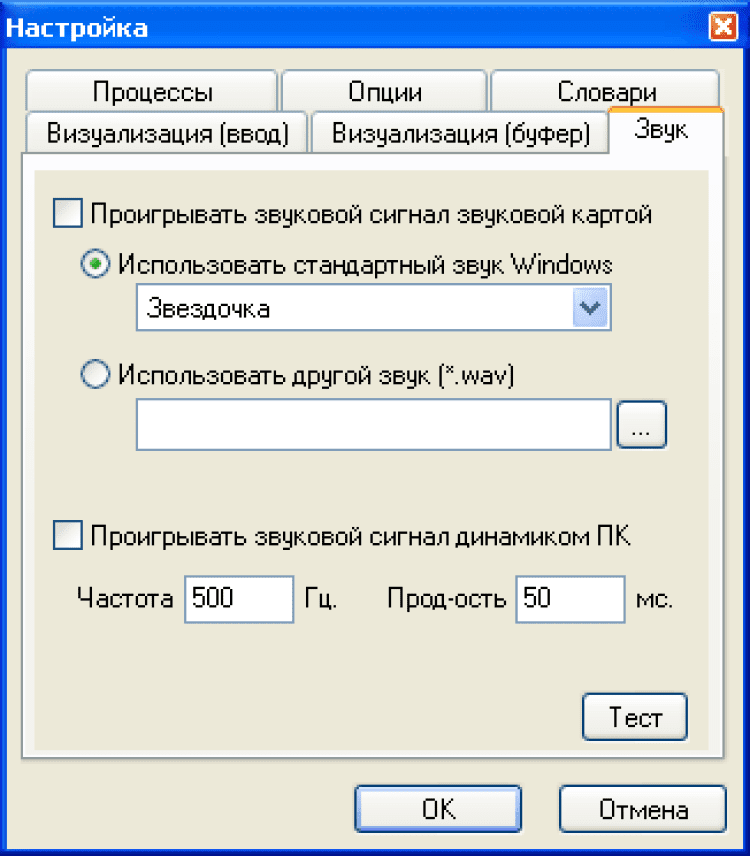Expand the Звездочка sound dropdown arrow

(591, 308)
